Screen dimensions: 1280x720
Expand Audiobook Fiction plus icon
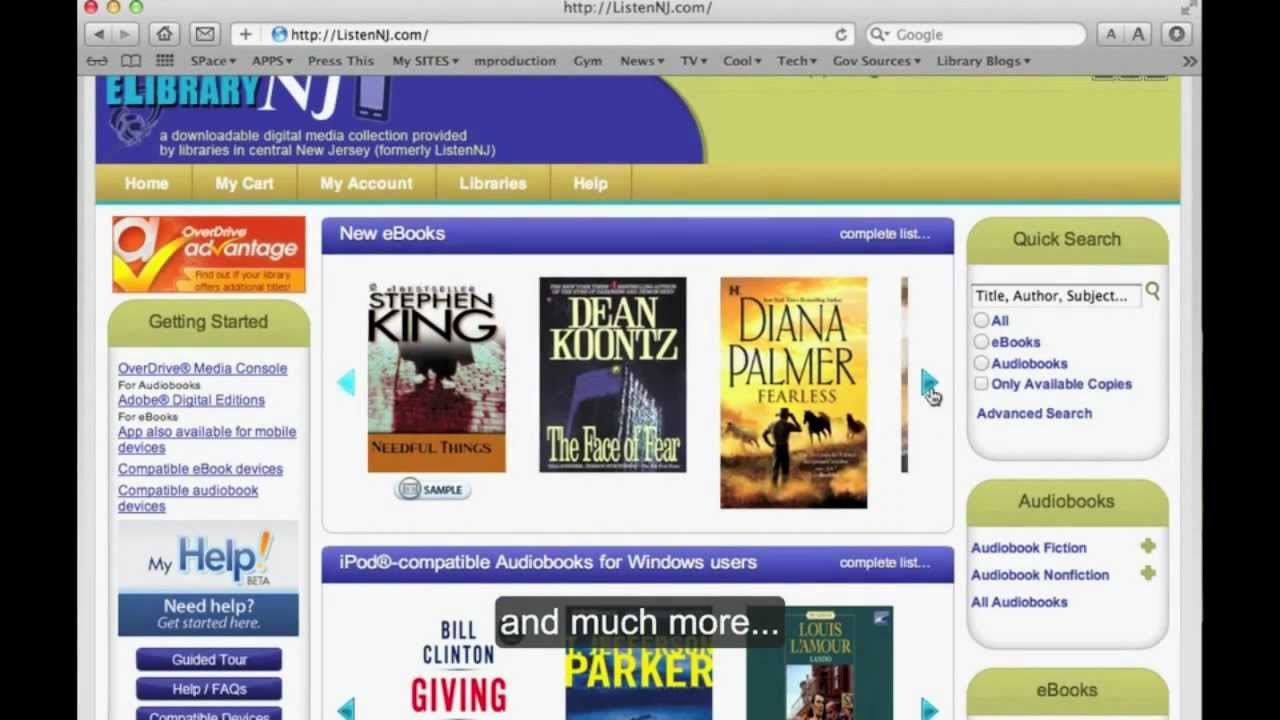(x=1148, y=546)
